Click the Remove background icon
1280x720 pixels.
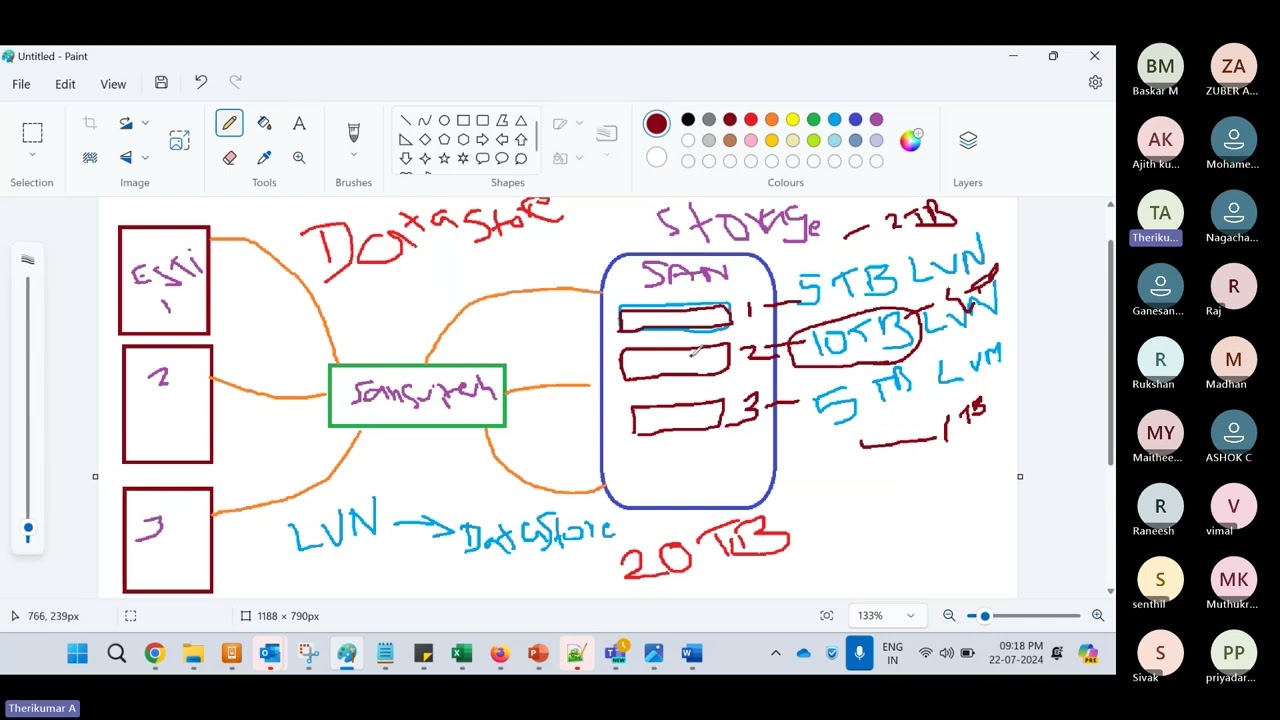pyautogui.click(x=90, y=157)
